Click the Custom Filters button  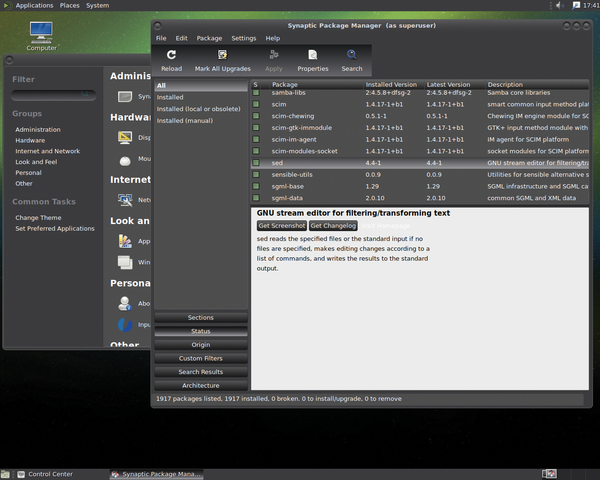[201, 358]
